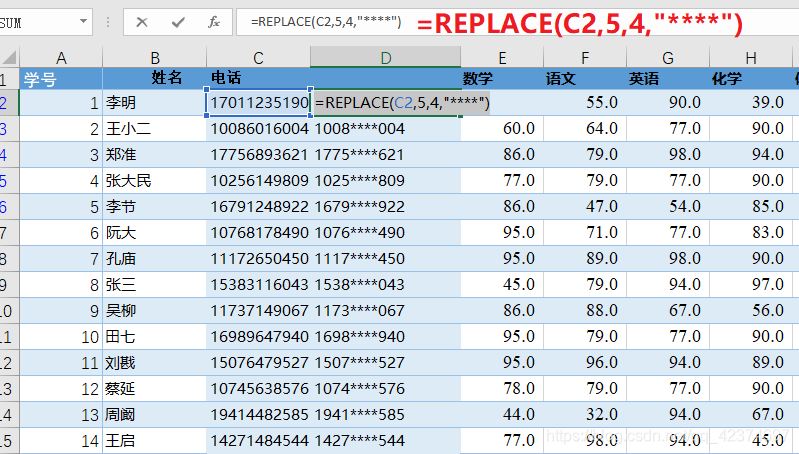Select column G header
The width and height of the screenshot is (799, 454).
[x=668, y=58]
